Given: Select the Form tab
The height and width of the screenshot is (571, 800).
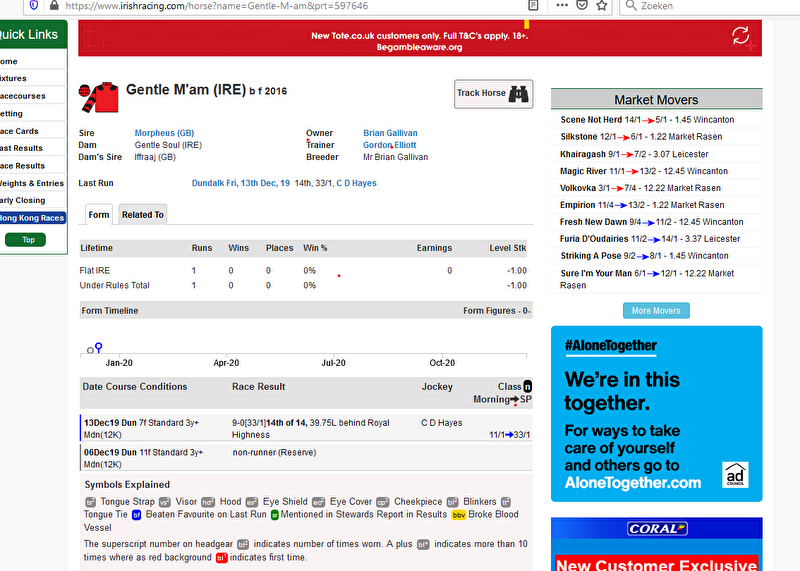Looking at the screenshot, I should pos(98,214).
